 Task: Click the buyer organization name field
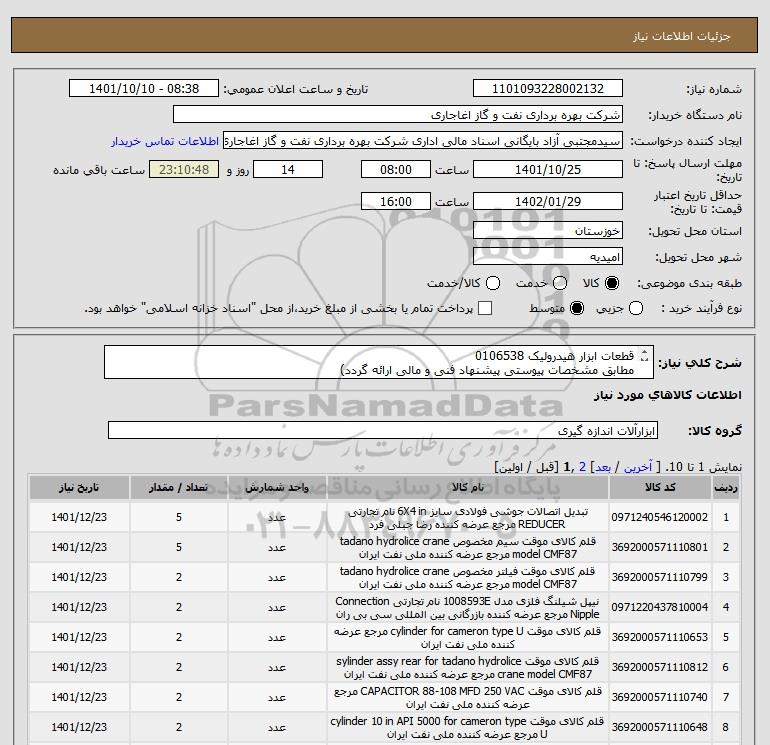pos(398,115)
